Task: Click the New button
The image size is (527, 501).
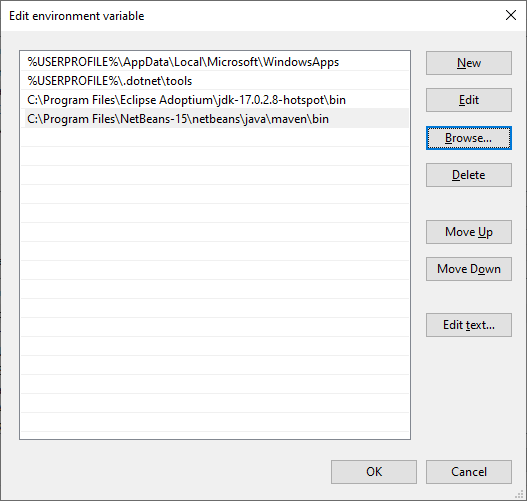Action: click(x=469, y=63)
